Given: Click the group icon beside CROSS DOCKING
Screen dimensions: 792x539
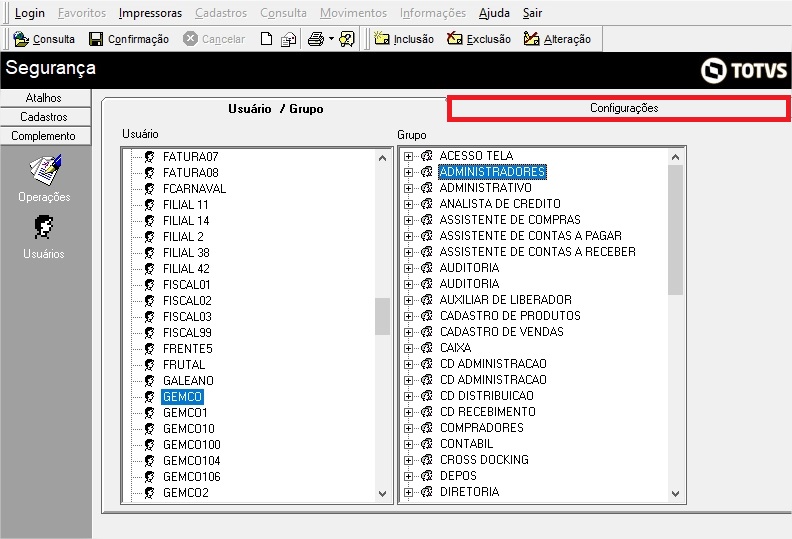Looking at the screenshot, I should point(427,460).
